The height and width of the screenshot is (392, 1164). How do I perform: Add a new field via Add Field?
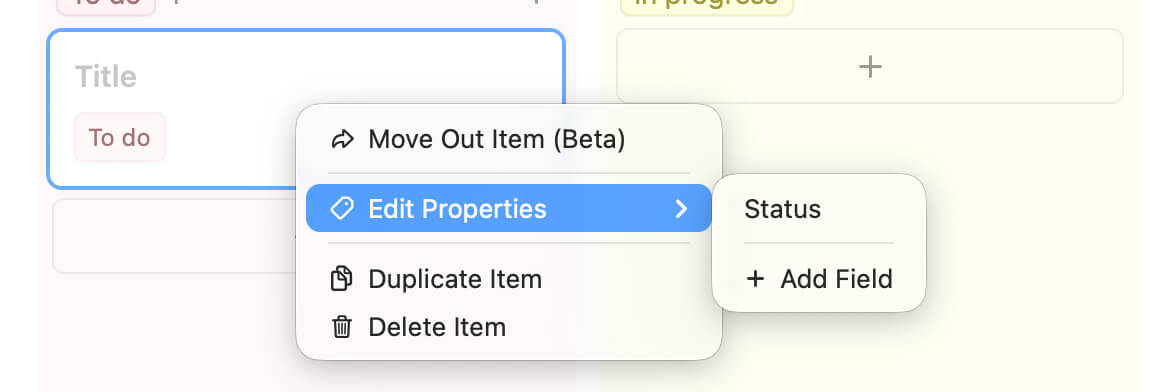819,279
